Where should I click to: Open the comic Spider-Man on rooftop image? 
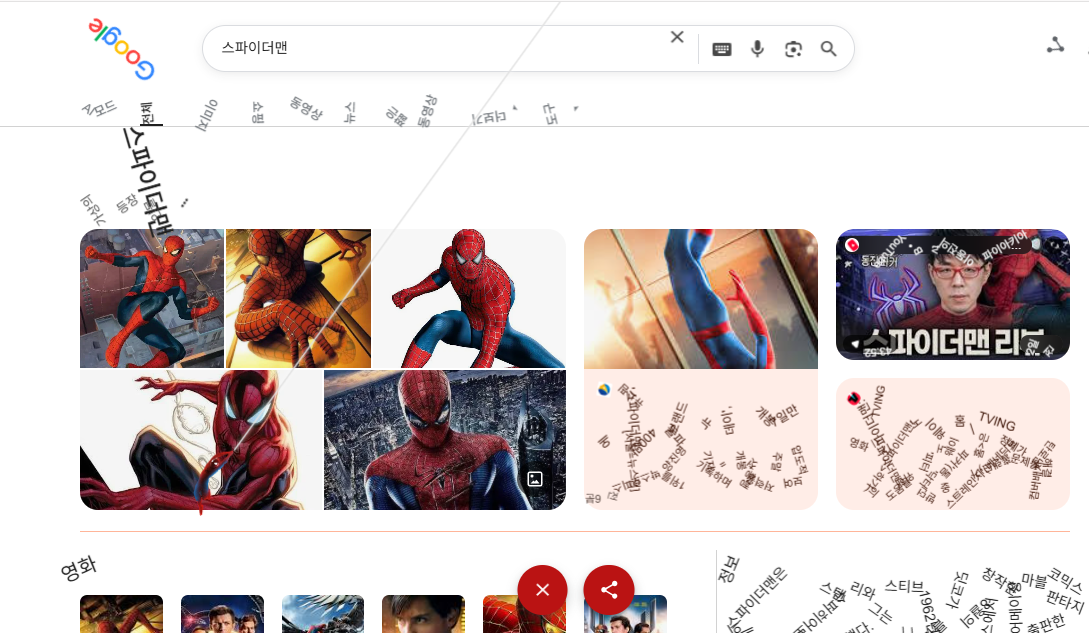152,298
